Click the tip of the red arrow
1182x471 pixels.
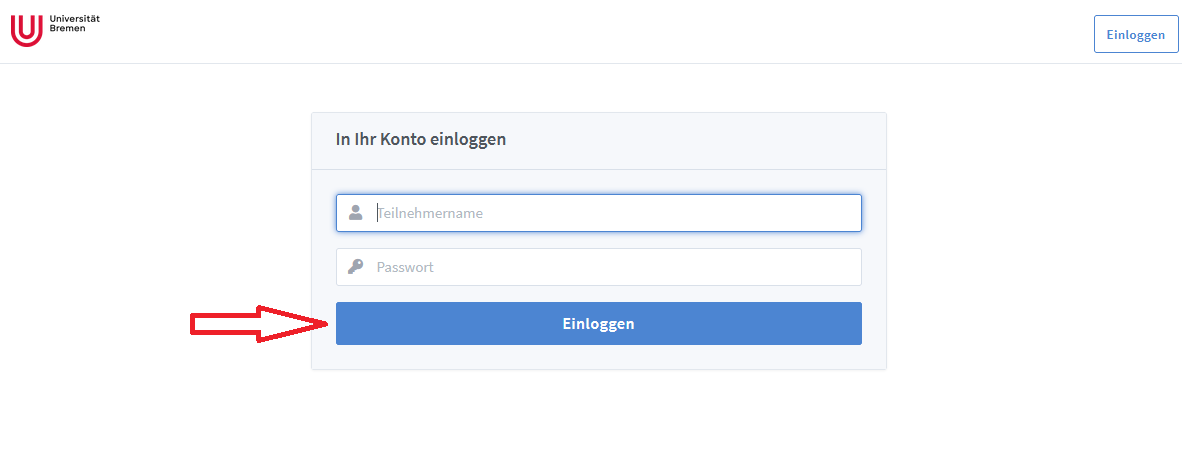pos(327,323)
